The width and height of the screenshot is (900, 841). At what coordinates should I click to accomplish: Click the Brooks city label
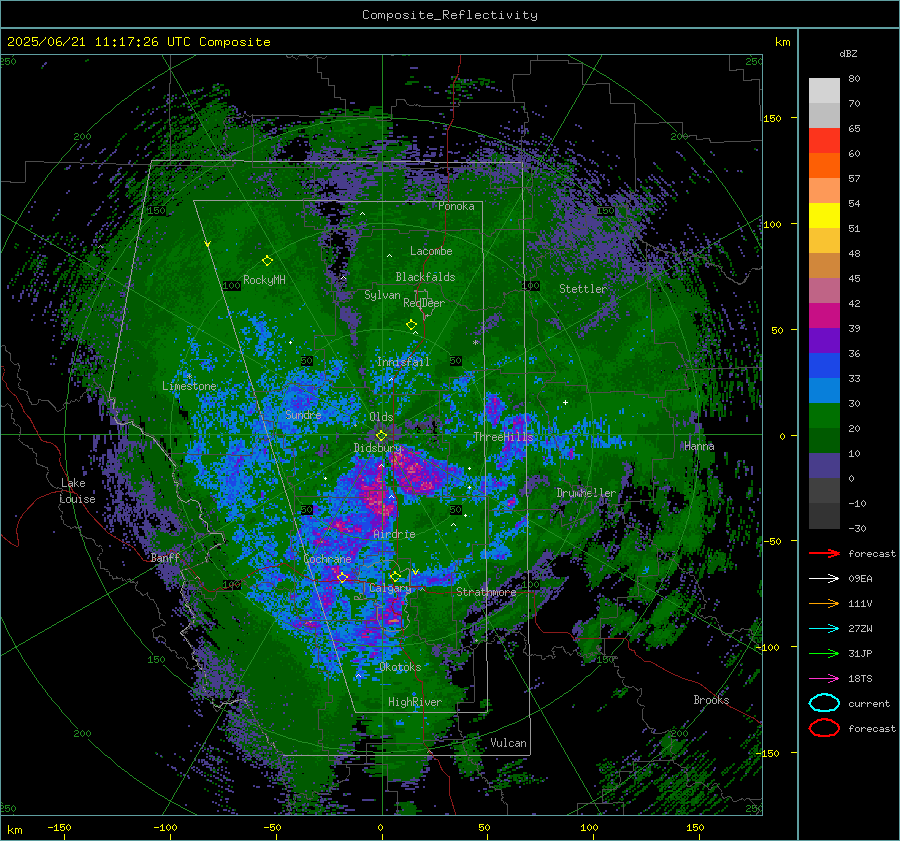point(711,700)
